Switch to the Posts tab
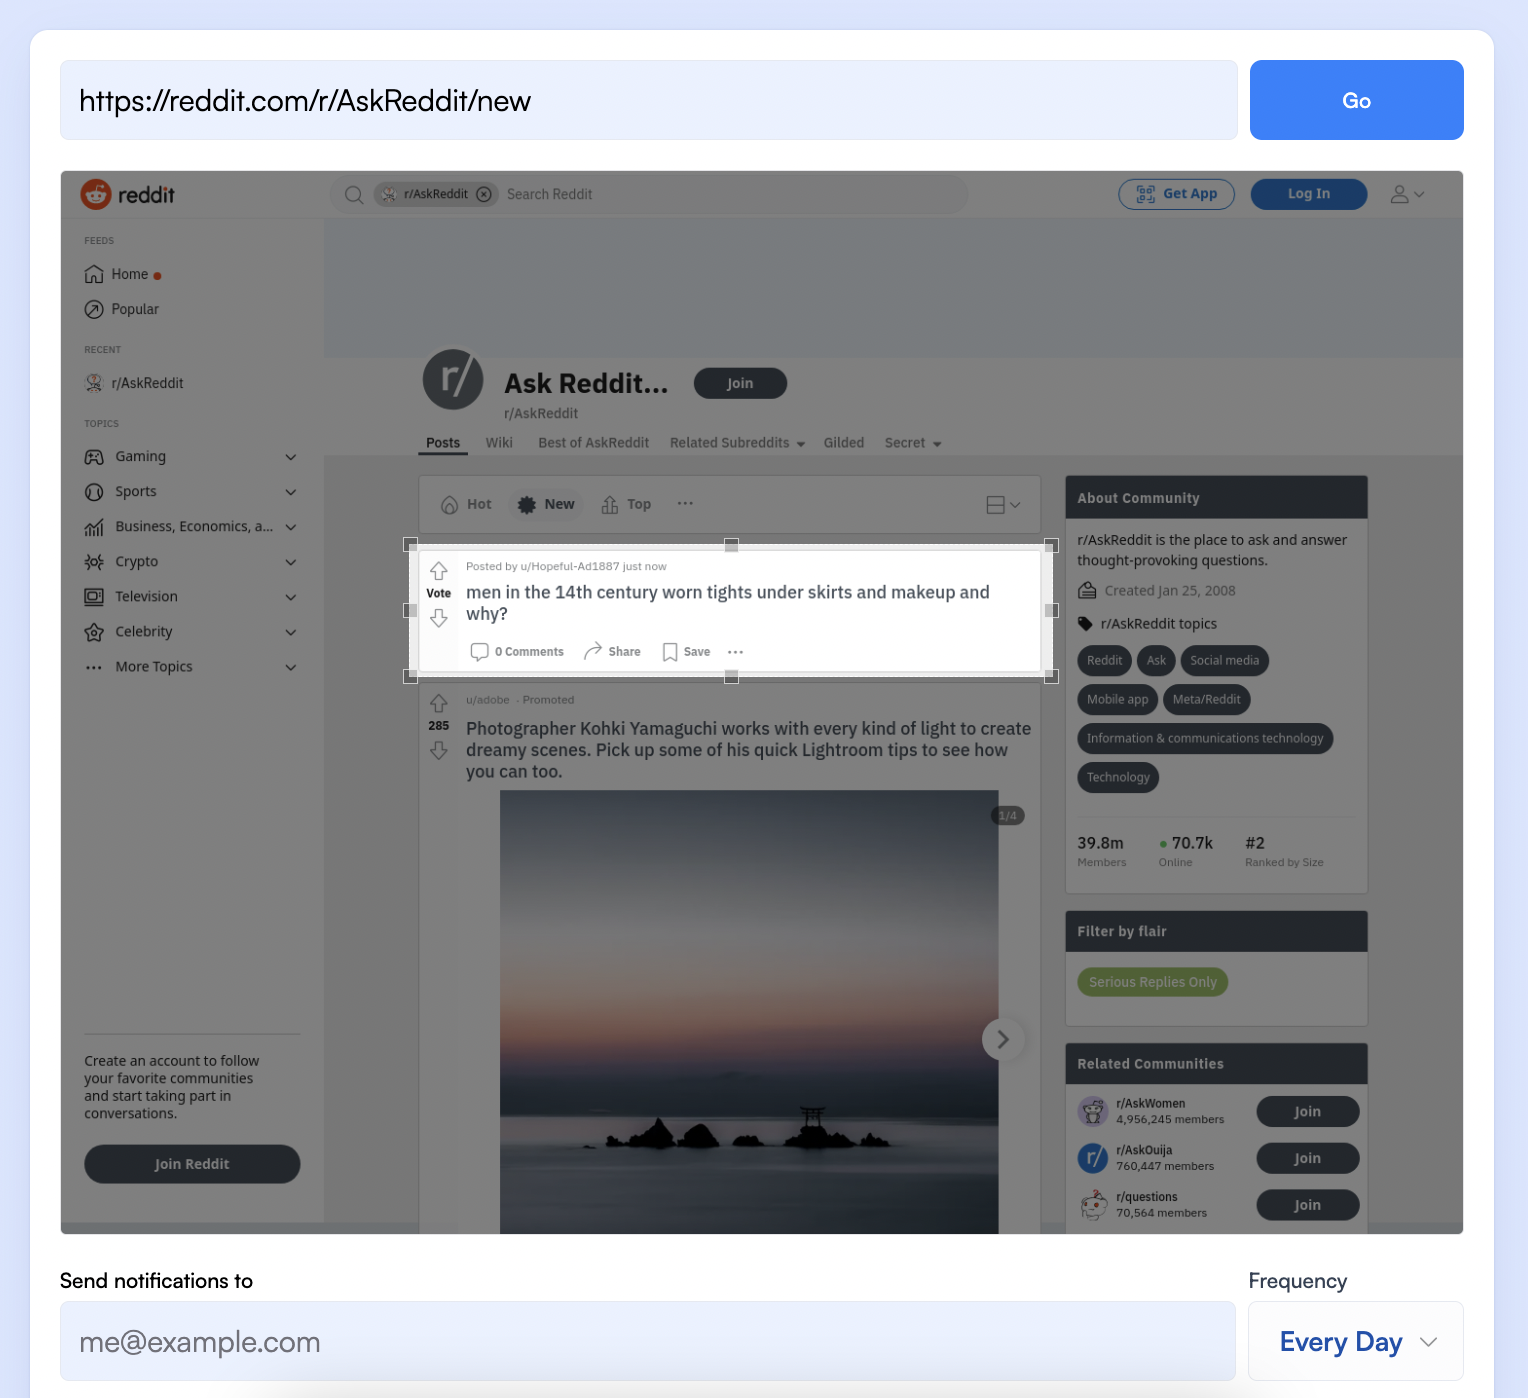Screen dimensions: 1528x1398 pos(443,443)
